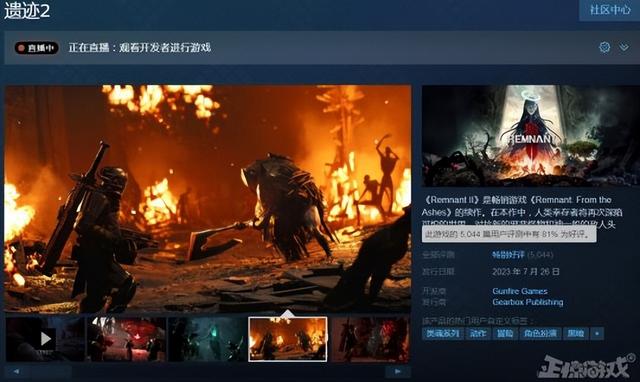Select the 黑暗 tag
The width and height of the screenshot is (640, 382).
click(x=576, y=333)
